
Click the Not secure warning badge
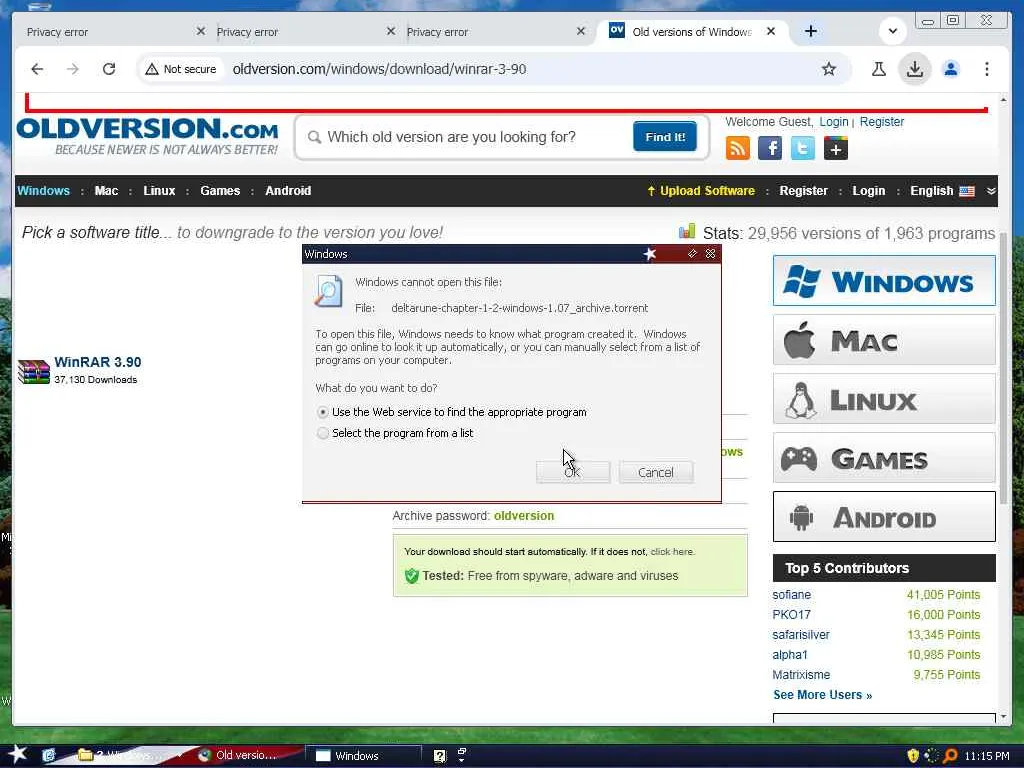(181, 69)
